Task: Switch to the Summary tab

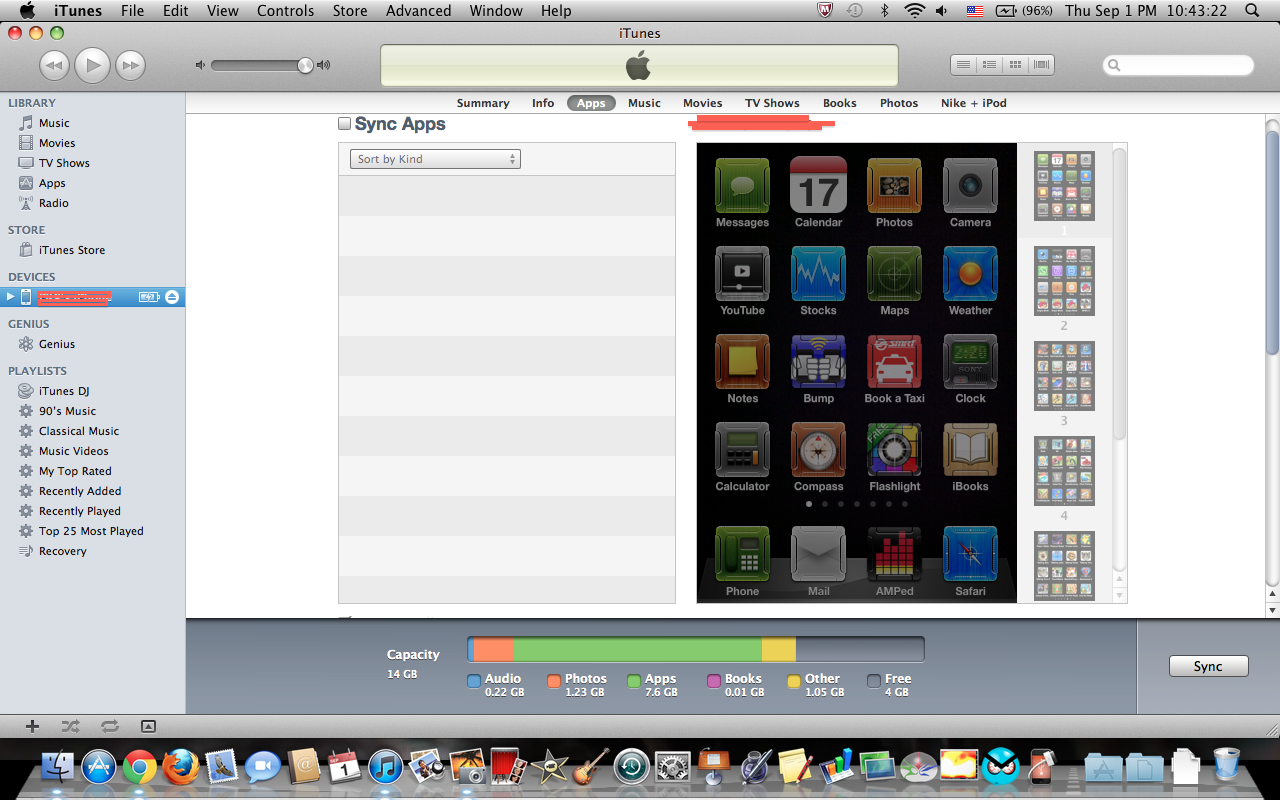Action: click(x=483, y=103)
